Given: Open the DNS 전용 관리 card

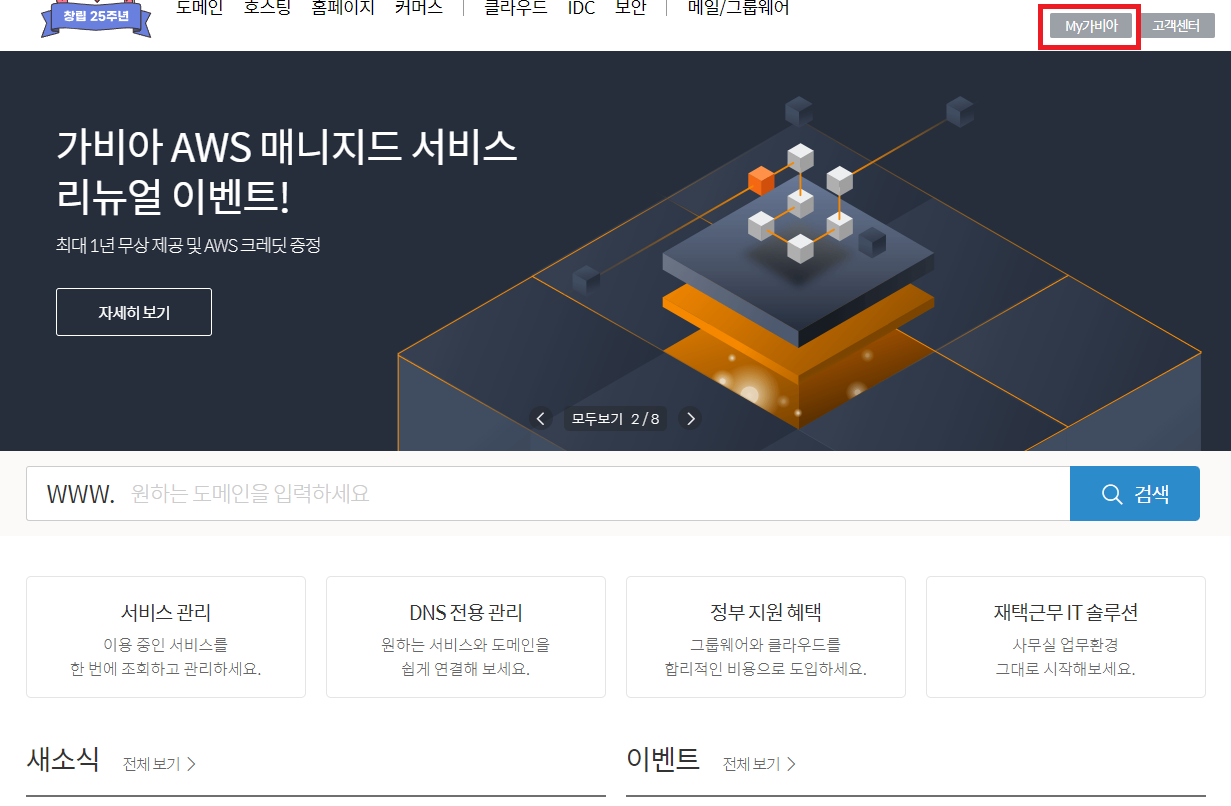Looking at the screenshot, I should coord(465,637).
